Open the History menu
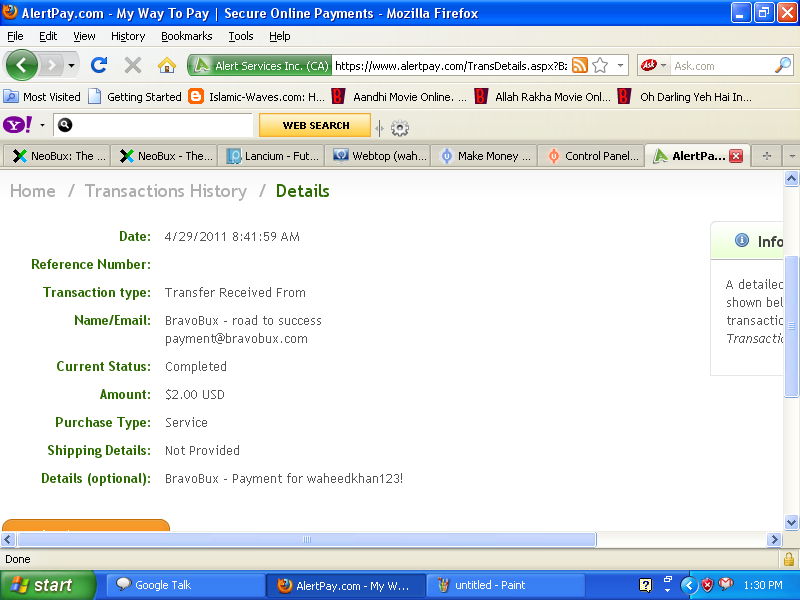The width and height of the screenshot is (800, 600). point(128,36)
